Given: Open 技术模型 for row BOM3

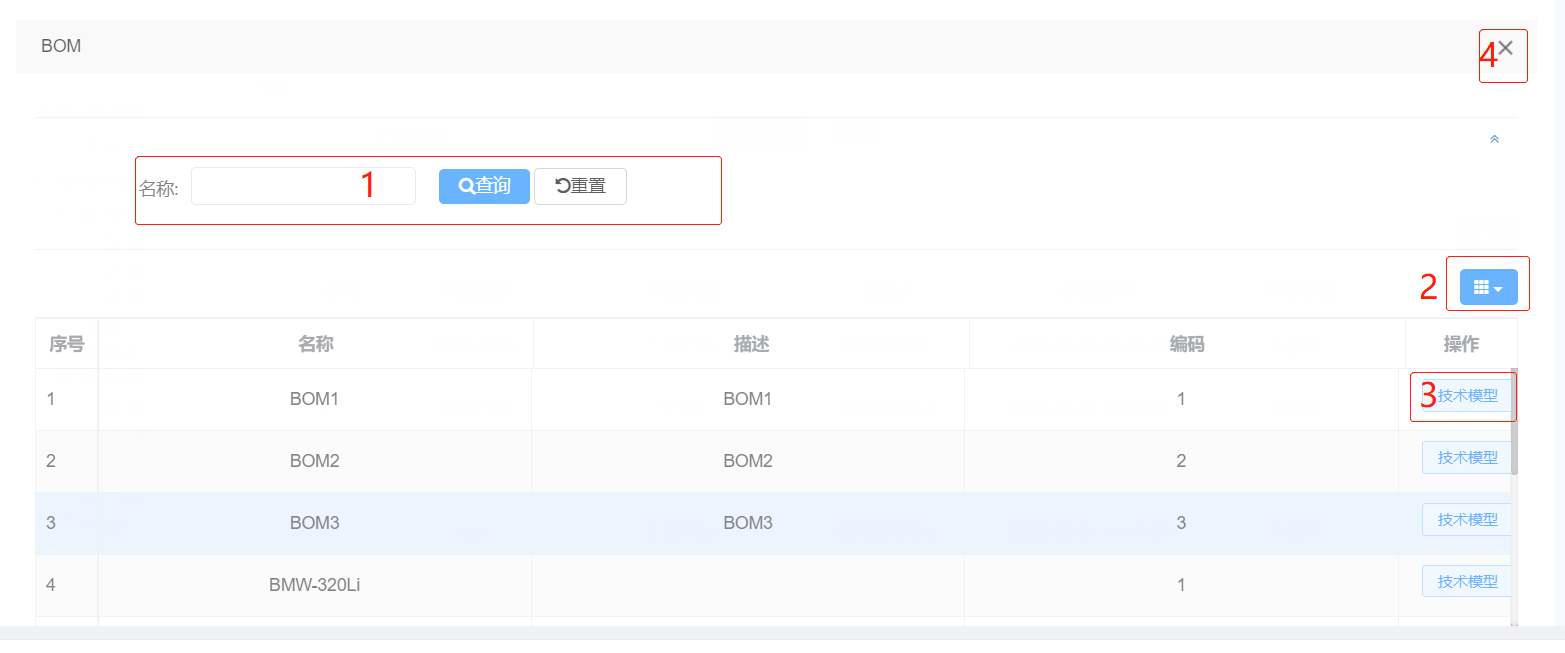Looking at the screenshot, I should pyautogui.click(x=1467, y=520).
